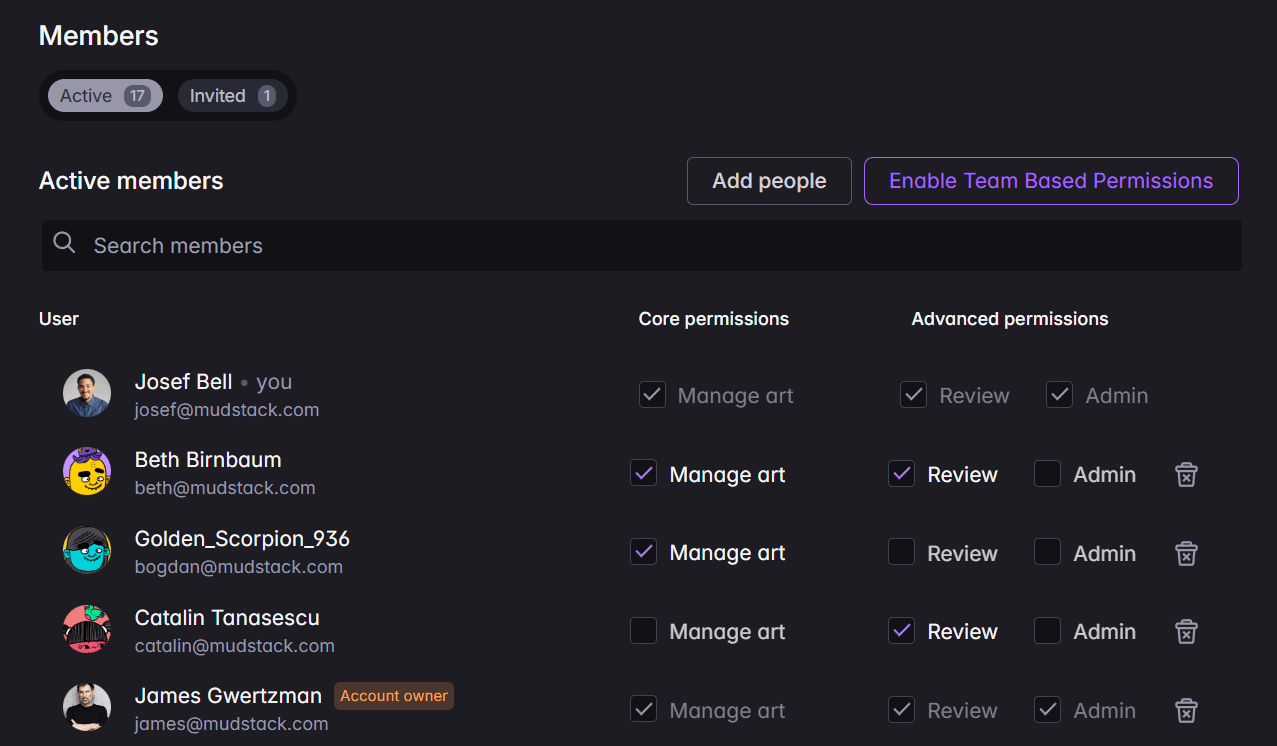Screen dimensions: 1277x746
Task: Click the Add people button
Action: 768,181
